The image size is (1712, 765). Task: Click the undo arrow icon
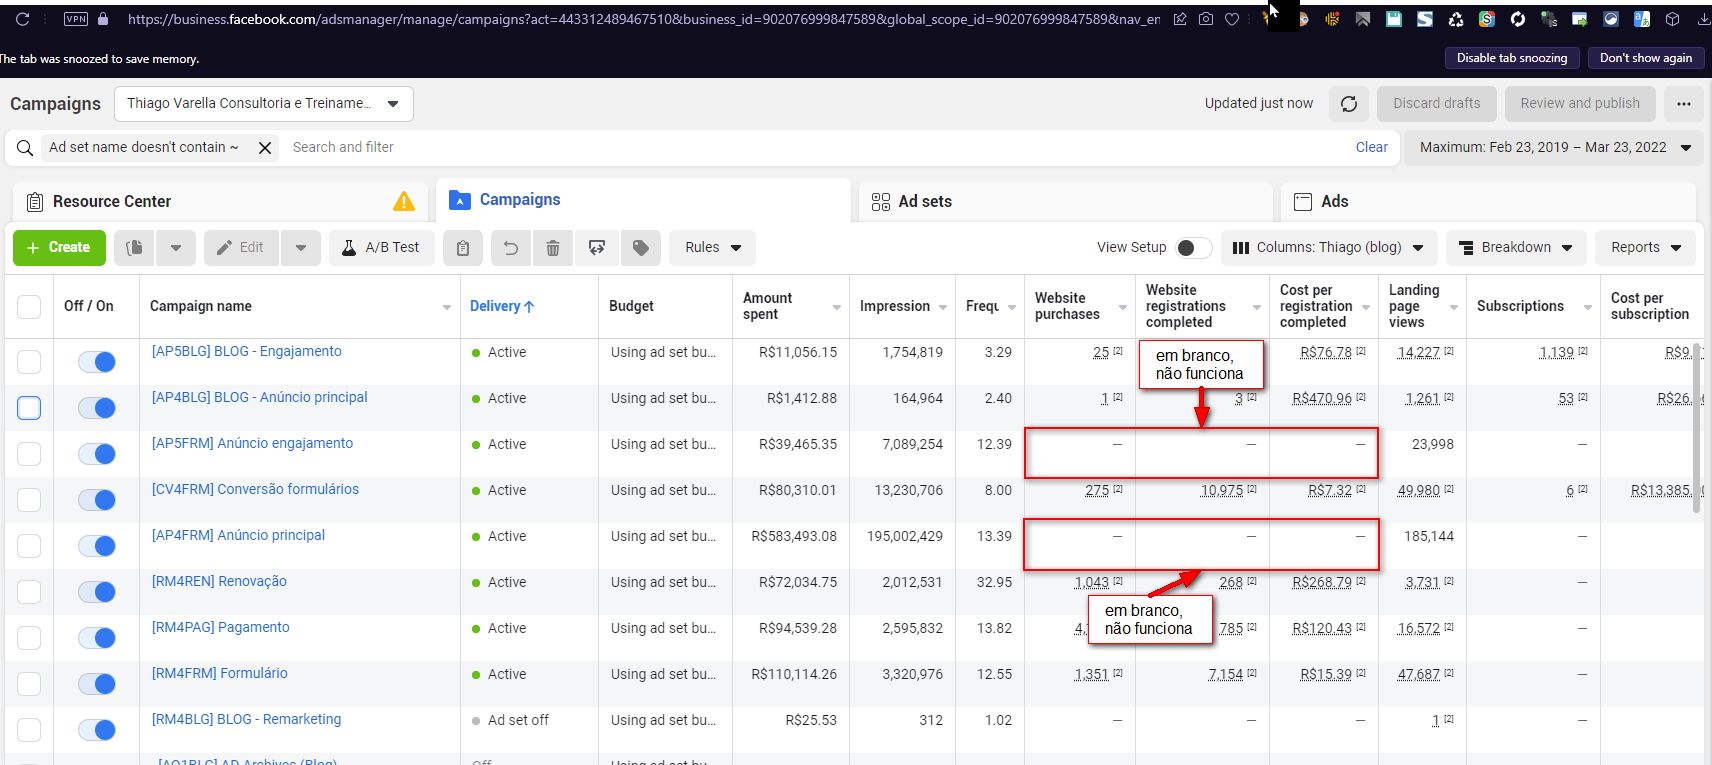pos(510,248)
